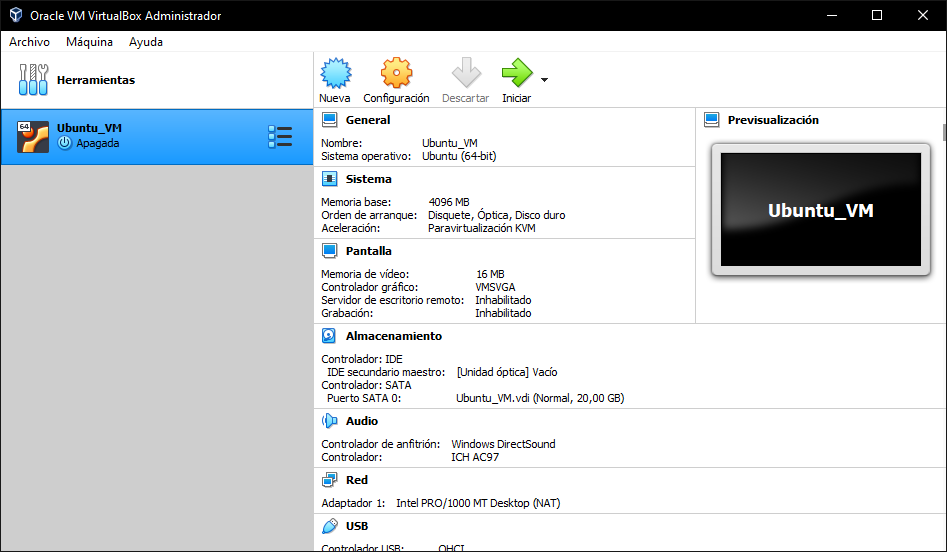Click the value "Ubuntu (64-bit)"

(459, 156)
